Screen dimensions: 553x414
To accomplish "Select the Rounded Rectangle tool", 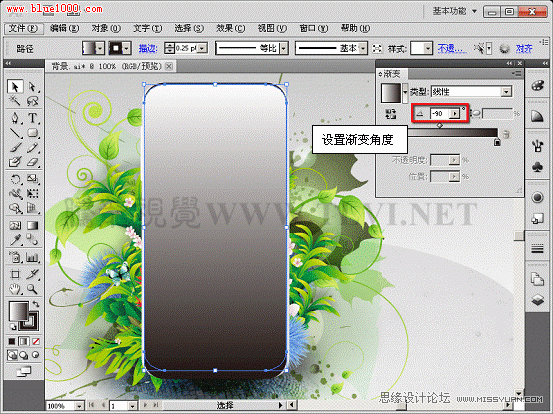I will click(32, 133).
